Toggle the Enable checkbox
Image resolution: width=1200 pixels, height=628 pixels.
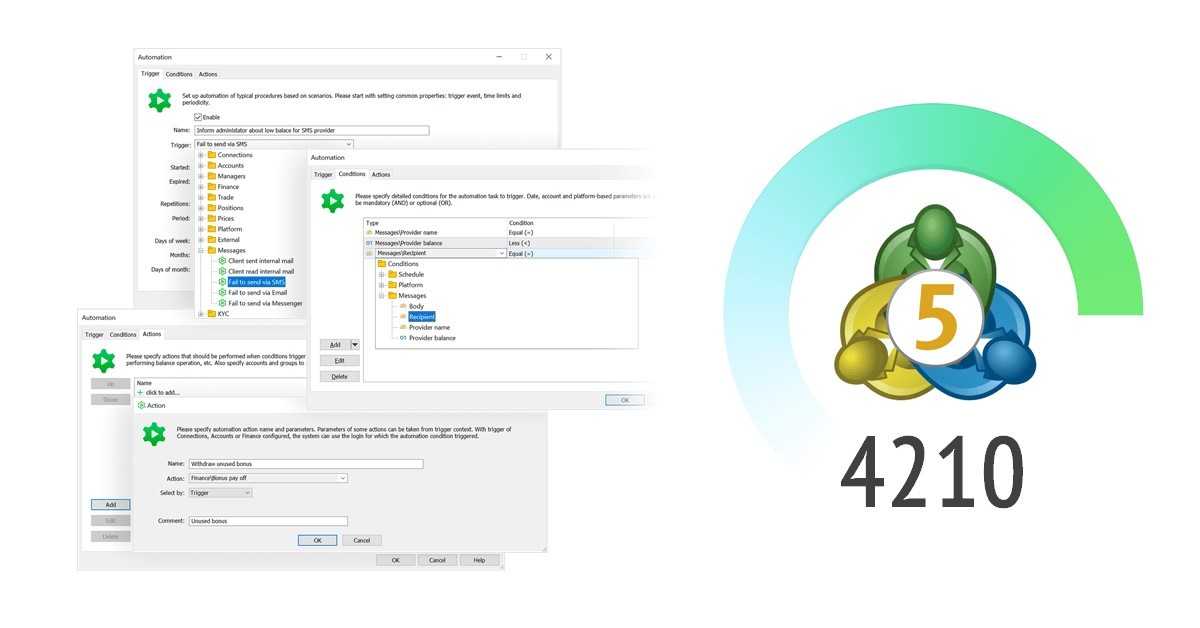click(198, 117)
